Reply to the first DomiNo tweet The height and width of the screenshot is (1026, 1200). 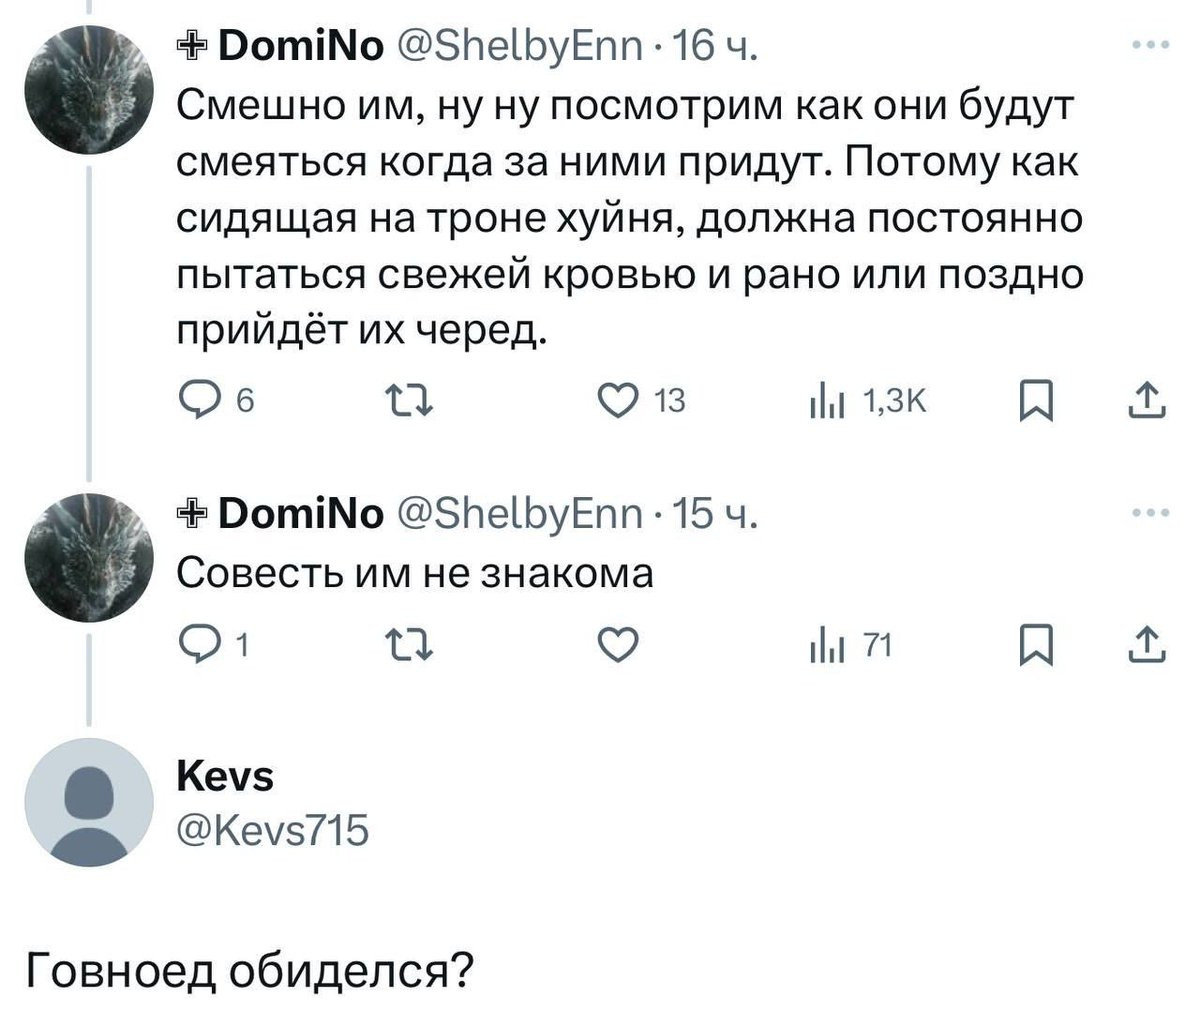(x=195, y=402)
